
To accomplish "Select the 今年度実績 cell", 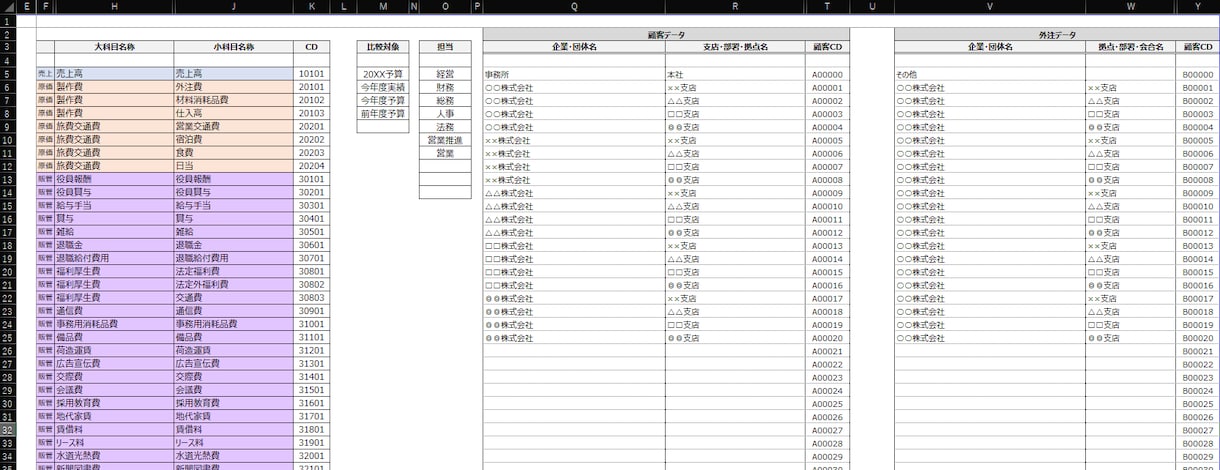I will coord(383,87).
